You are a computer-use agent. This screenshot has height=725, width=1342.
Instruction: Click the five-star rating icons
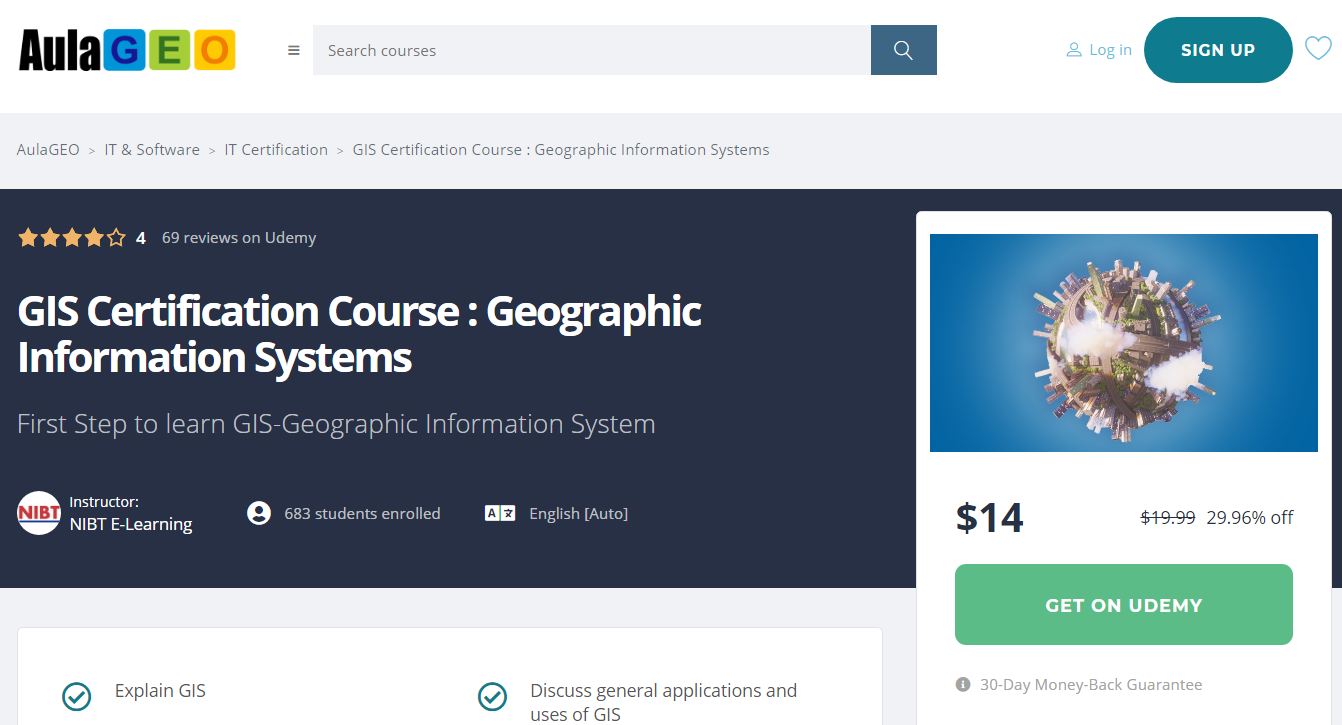pos(72,238)
